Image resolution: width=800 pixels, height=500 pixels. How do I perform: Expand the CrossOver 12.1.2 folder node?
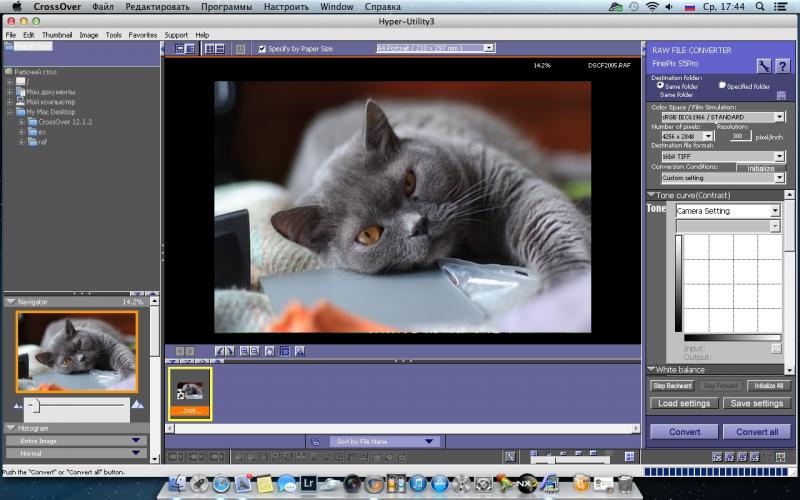pos(21,122)
